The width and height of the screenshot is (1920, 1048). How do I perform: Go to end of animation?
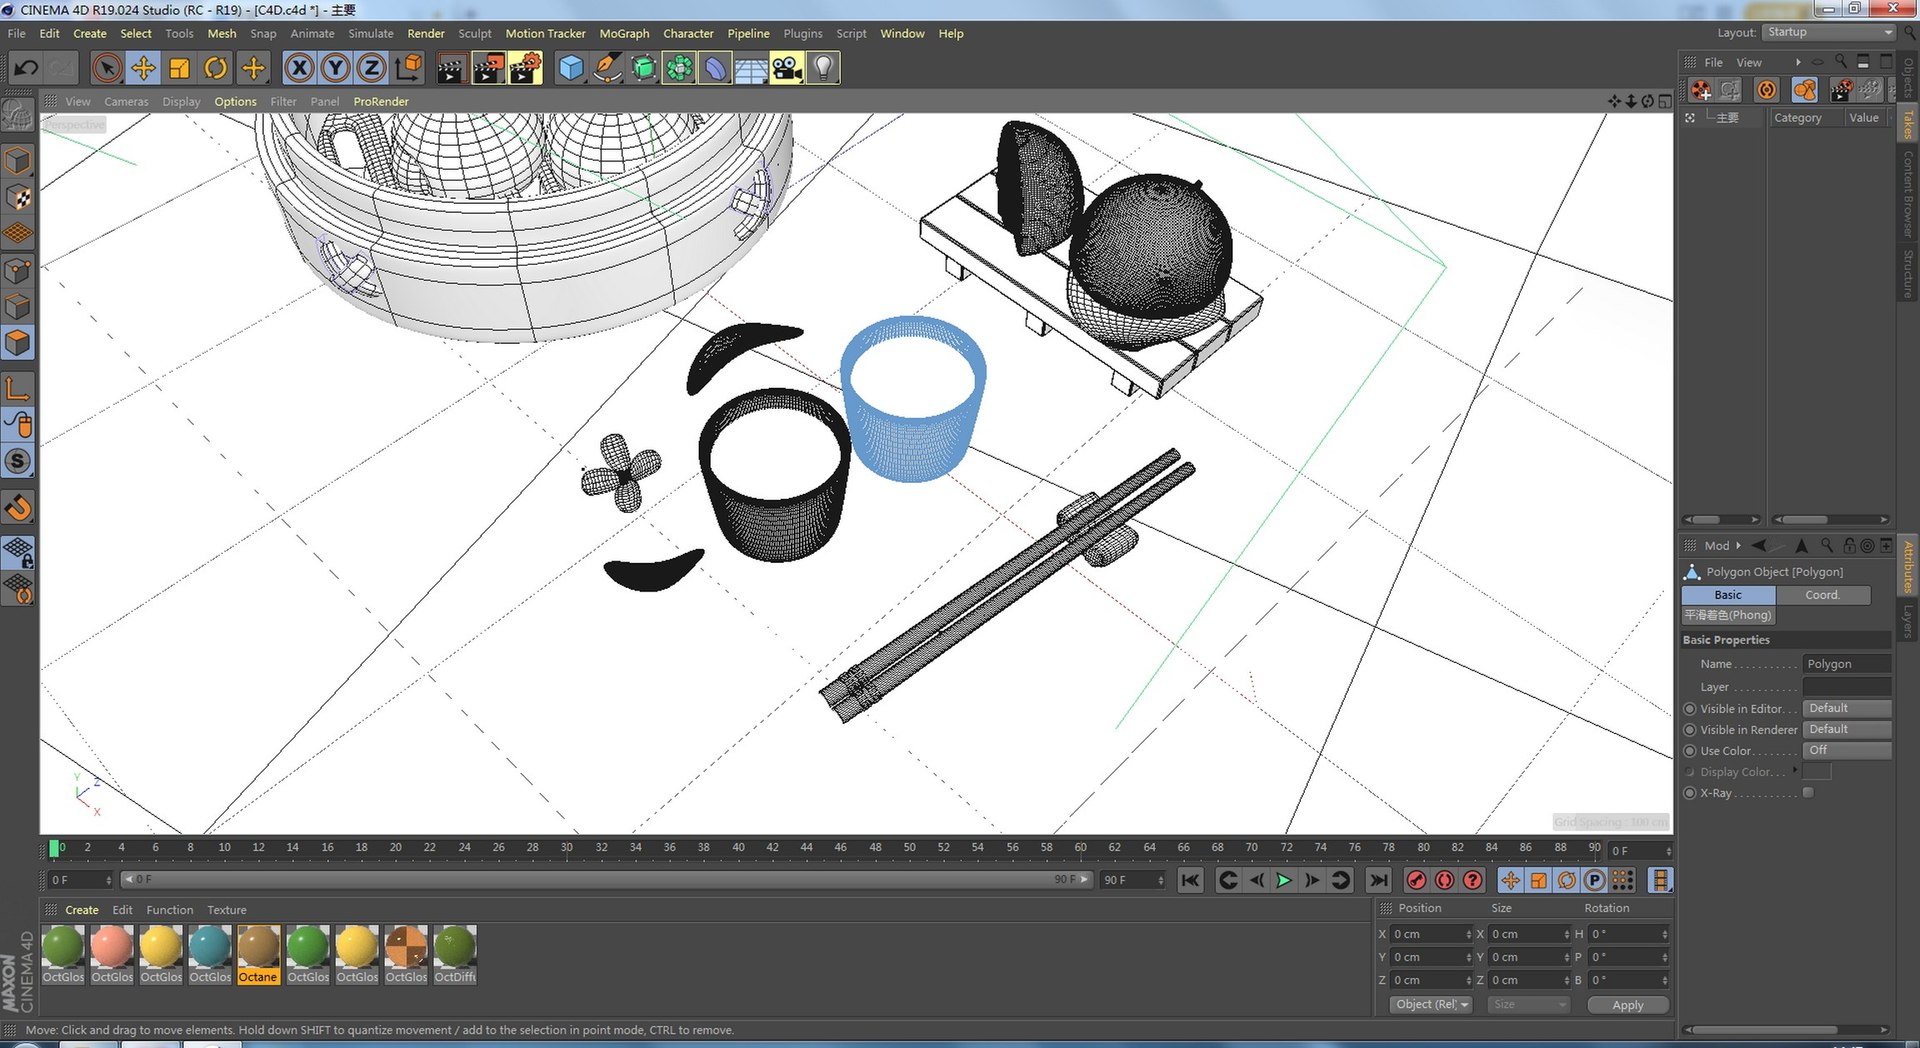pos(1378,880)
